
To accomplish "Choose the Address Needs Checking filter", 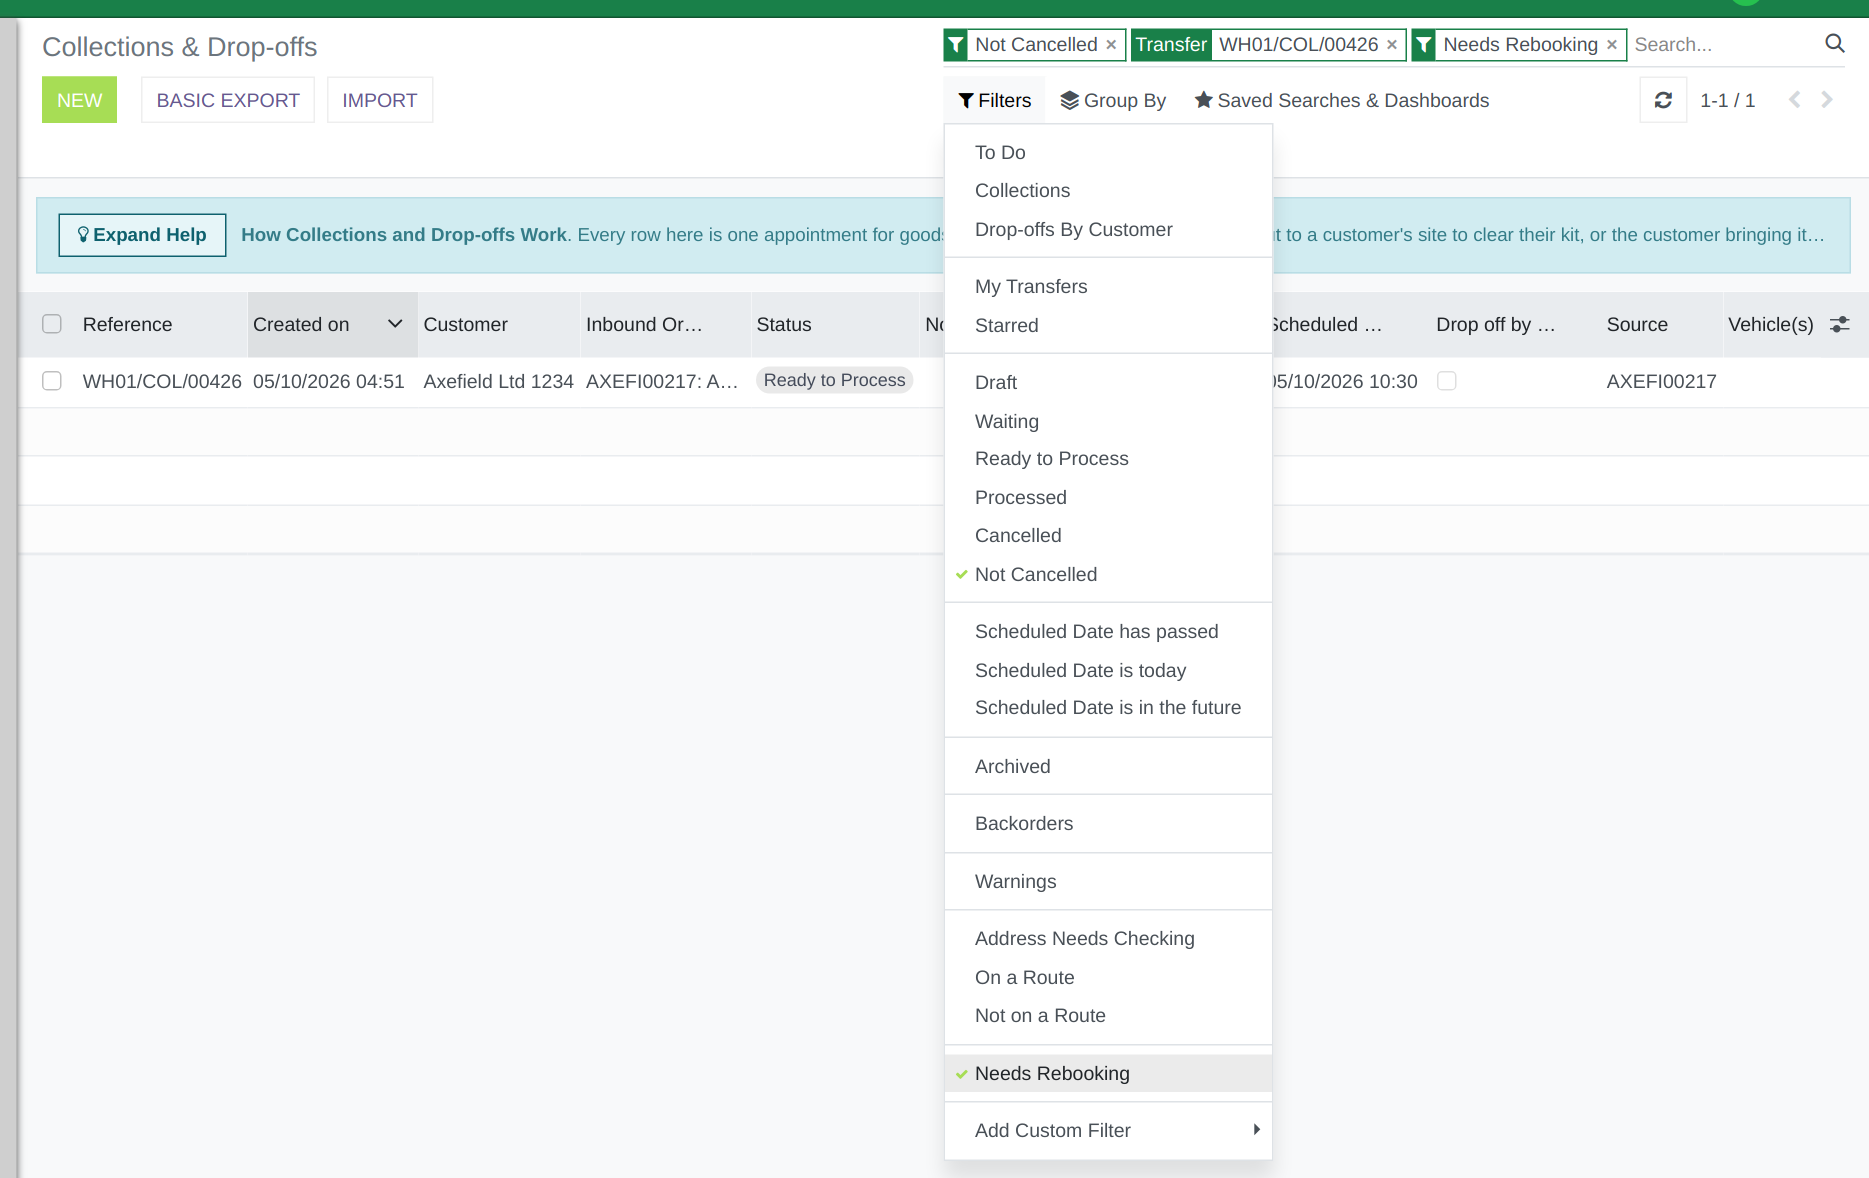I will pos(1108,938).
